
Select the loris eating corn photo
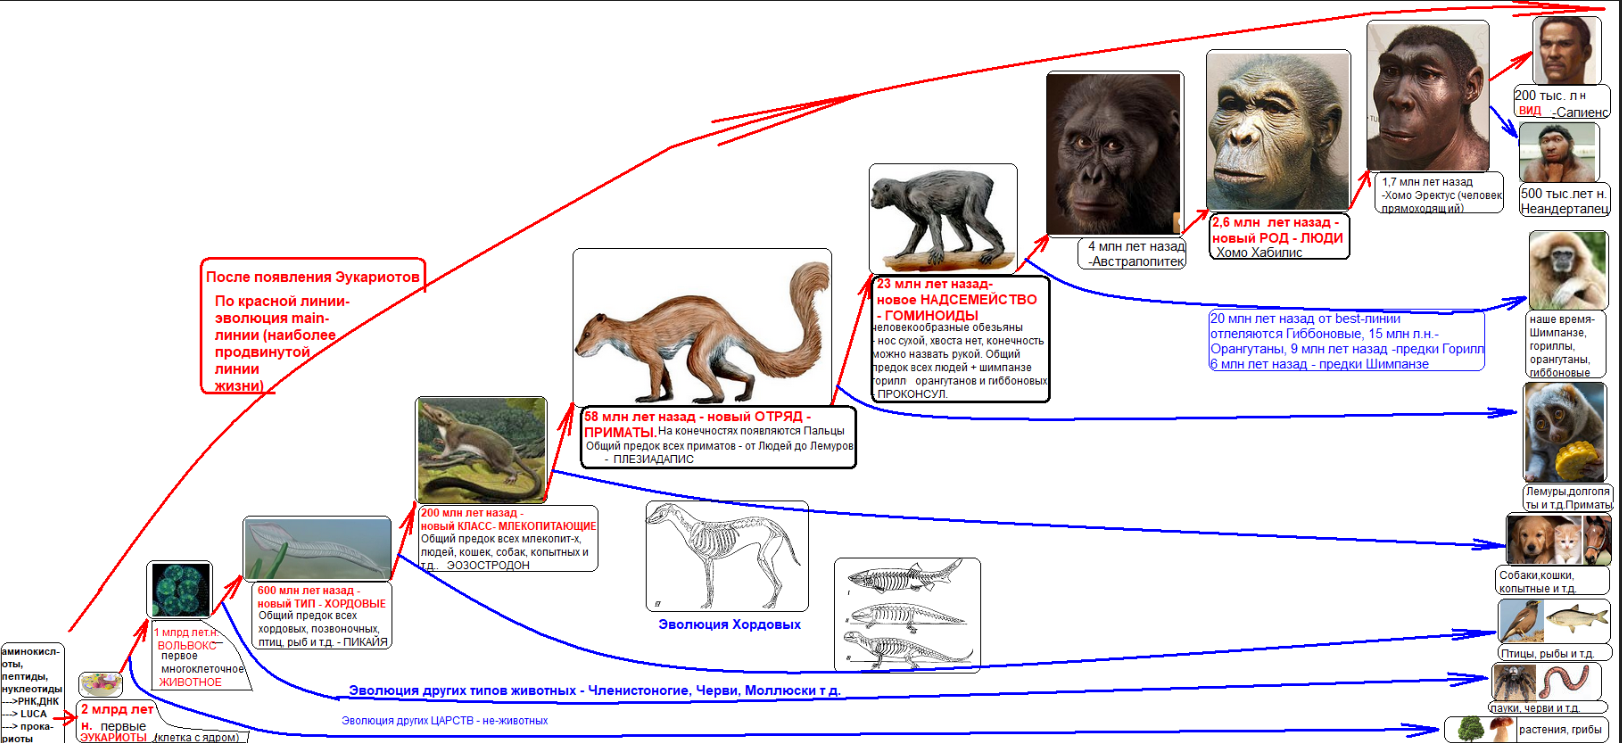point(1565,432)
